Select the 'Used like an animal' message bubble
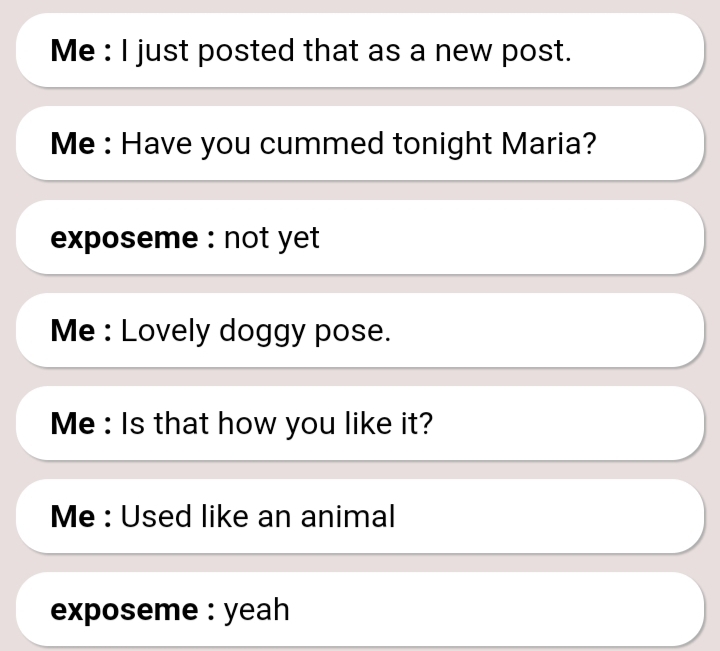 coord(360,517)
